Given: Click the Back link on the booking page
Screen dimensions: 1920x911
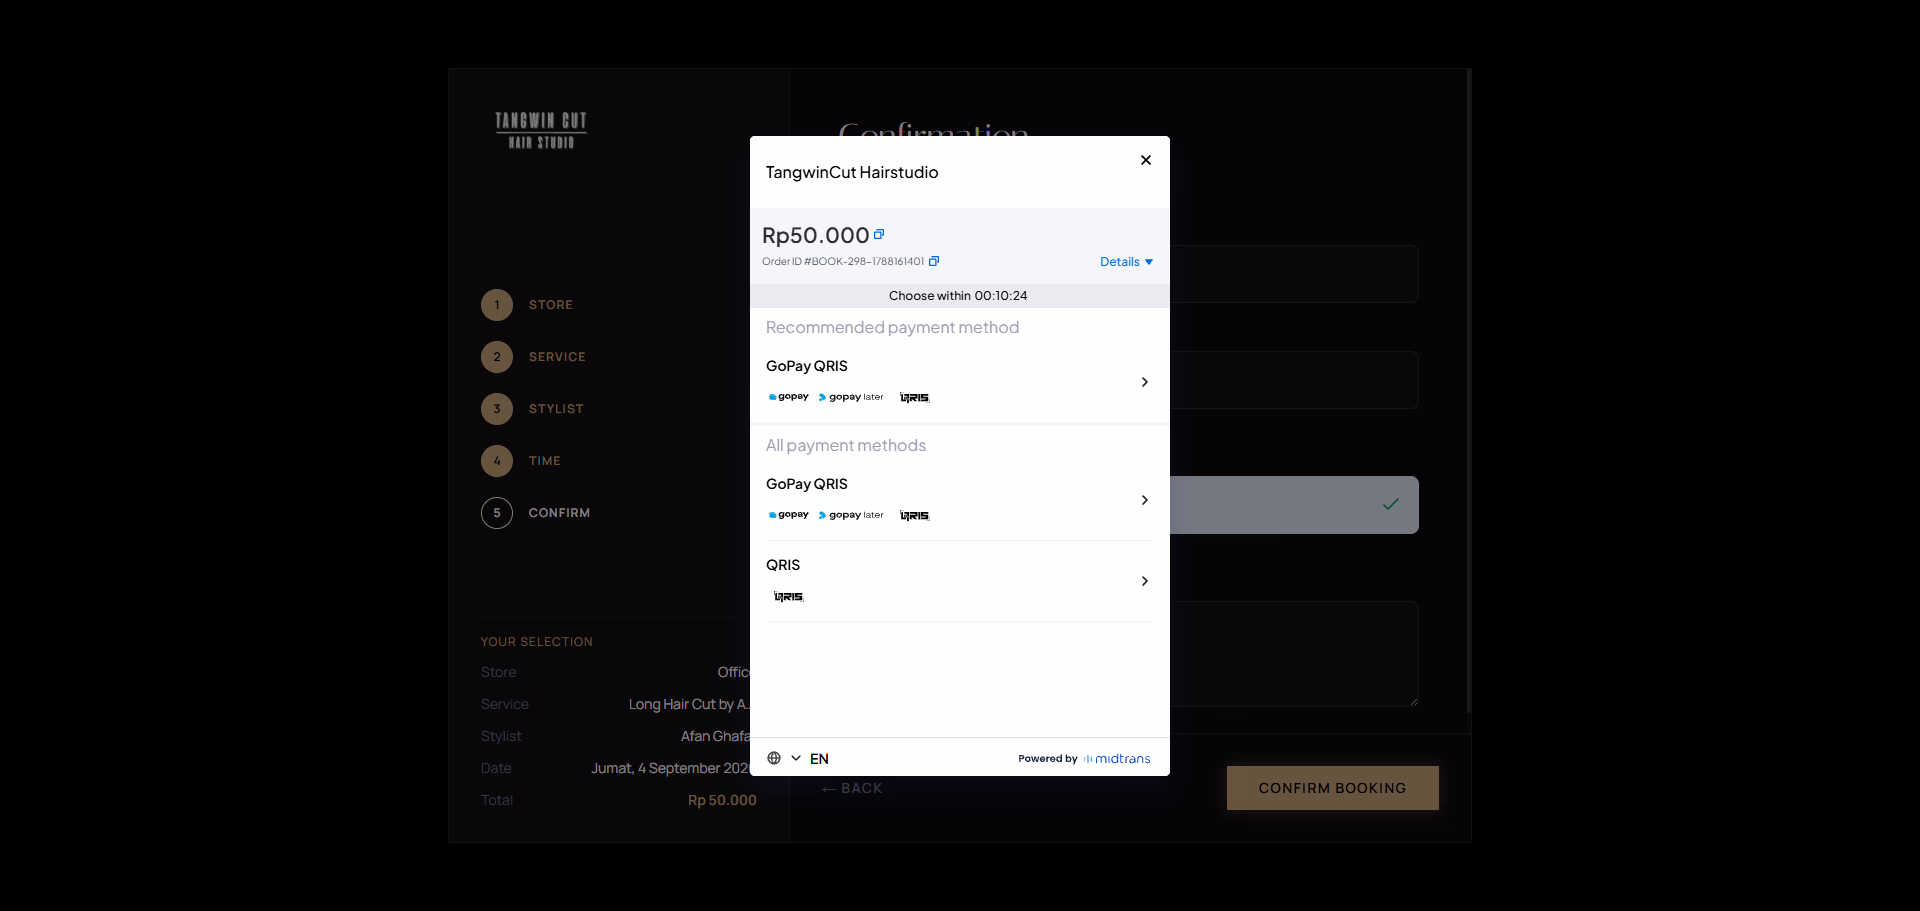Looking at the screenshot, I should click(852, 788).
